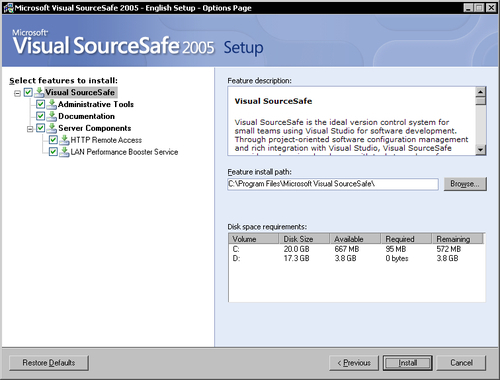Image resolution: width=500 pixels, height=380 pixels.
Task: Select the D: volume row
Action: click(356, 258)
